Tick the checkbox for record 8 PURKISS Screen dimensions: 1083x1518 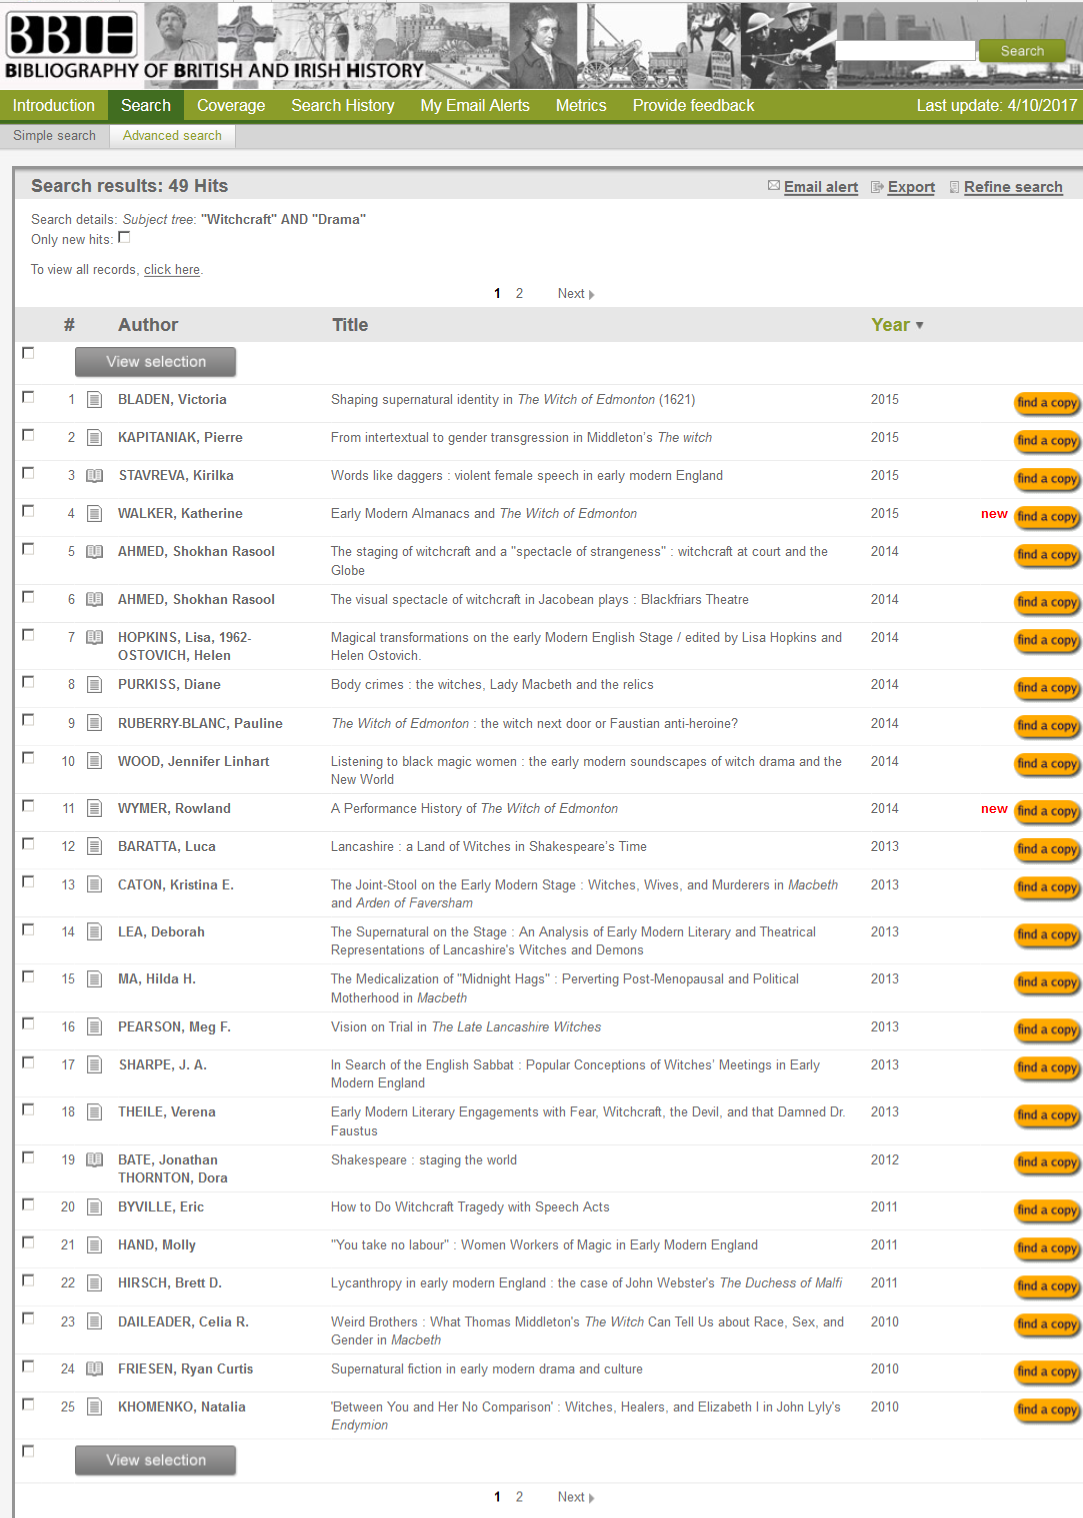[x=28, y=683]
